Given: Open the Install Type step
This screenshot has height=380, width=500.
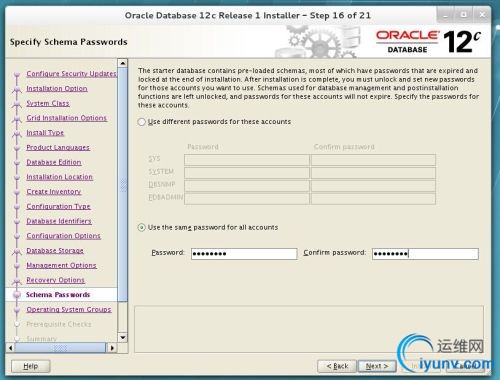Looking at the screenshot, I should tap(45, 133).
